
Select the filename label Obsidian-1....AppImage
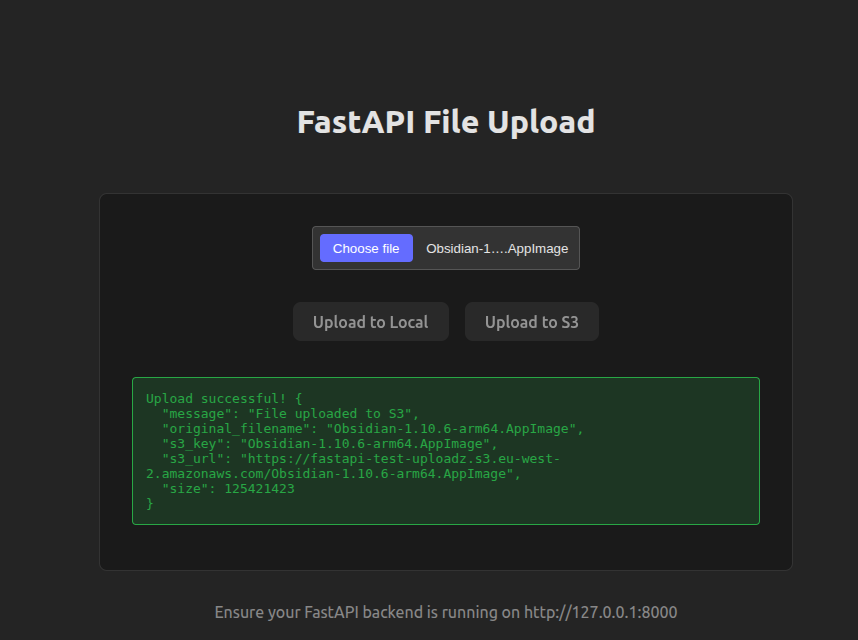coord(497,247)
